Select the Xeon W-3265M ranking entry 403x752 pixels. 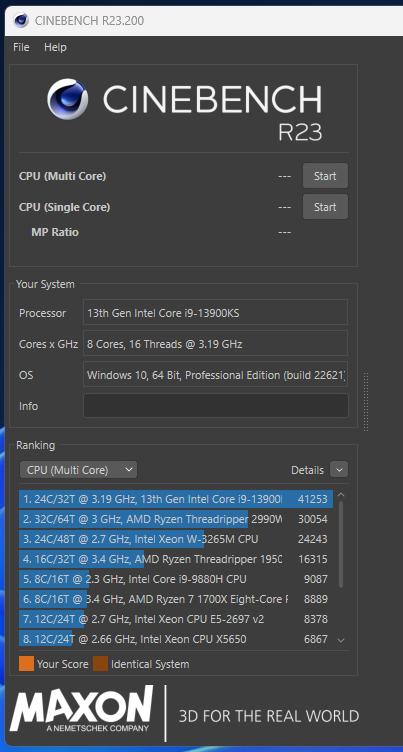[x=176, y=539]
